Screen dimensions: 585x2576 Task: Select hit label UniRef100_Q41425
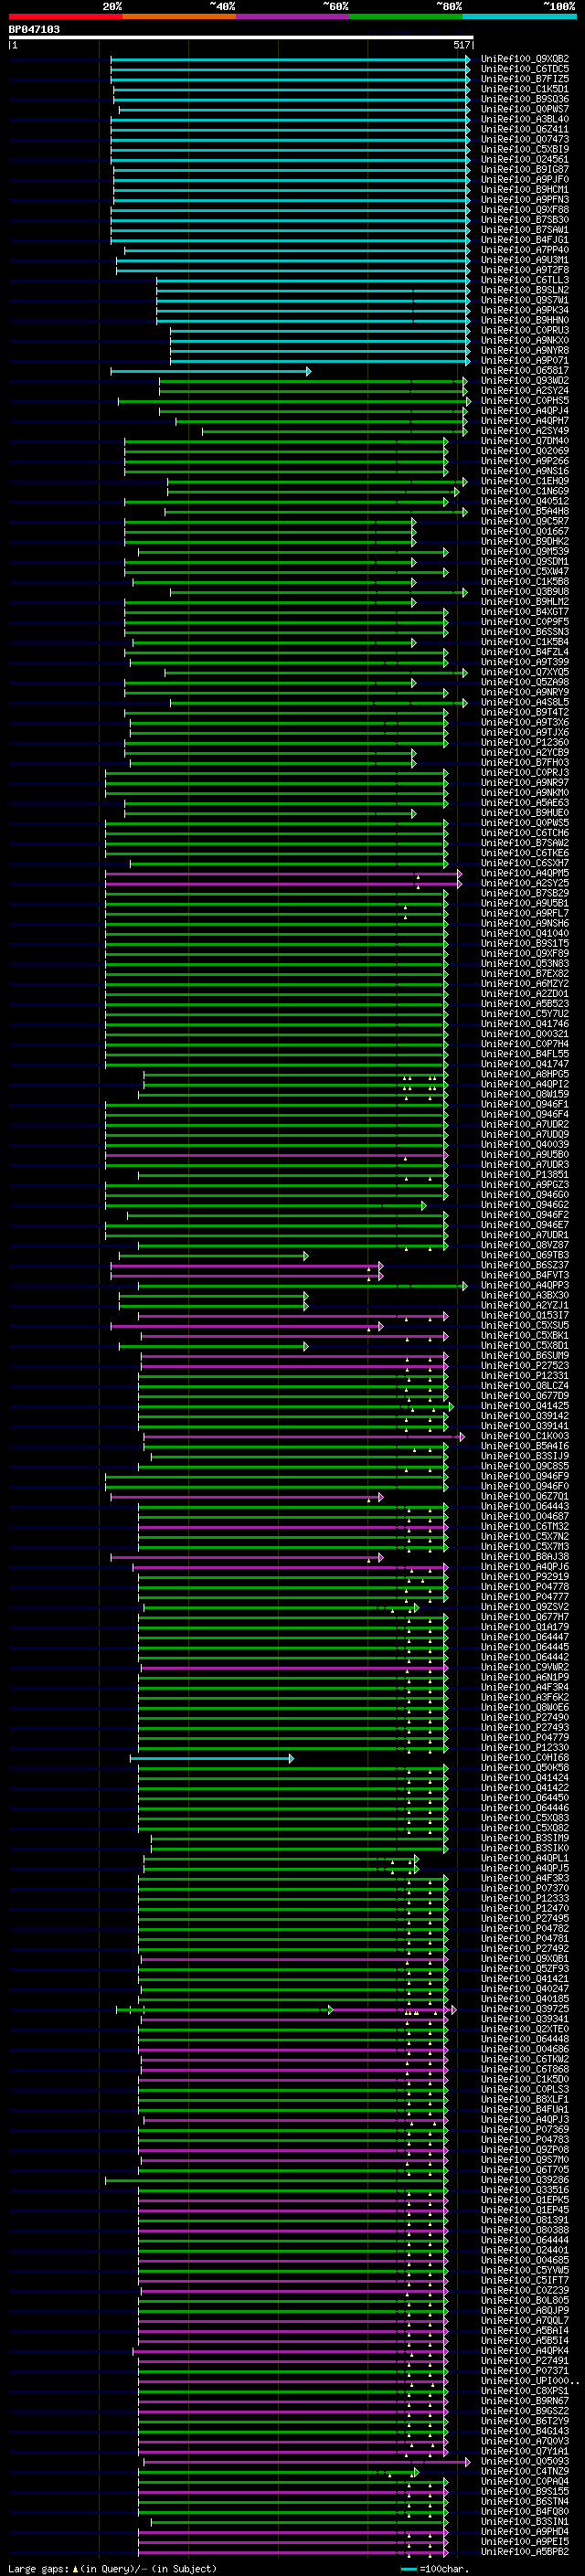(525, 1405)
